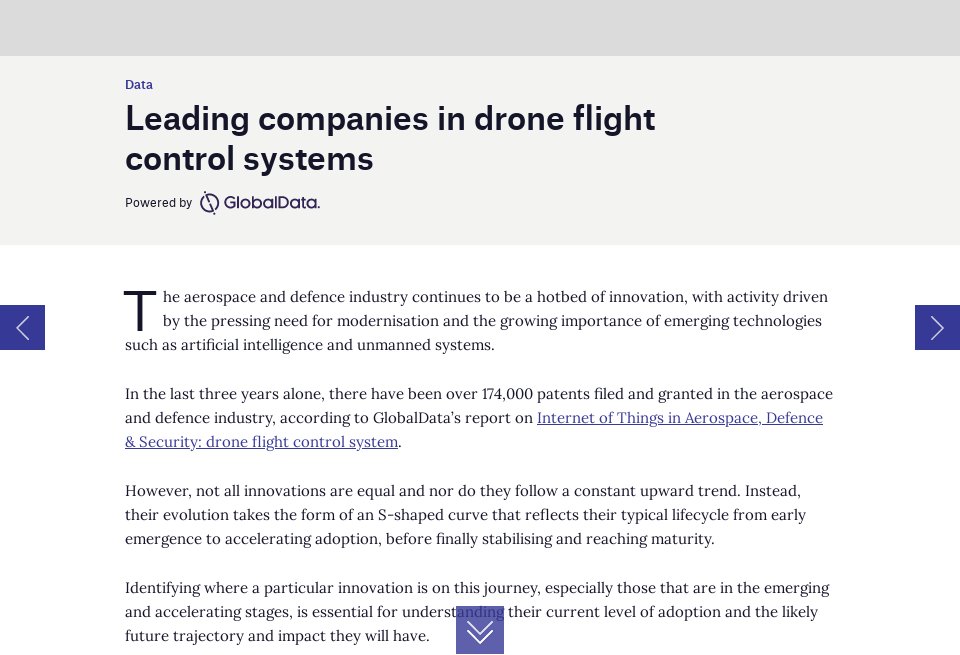Image resolution: width=960 pixels, height=655 pixels.
Task: Open the drone flight control system report link
Action: click(x=260, y=441)
